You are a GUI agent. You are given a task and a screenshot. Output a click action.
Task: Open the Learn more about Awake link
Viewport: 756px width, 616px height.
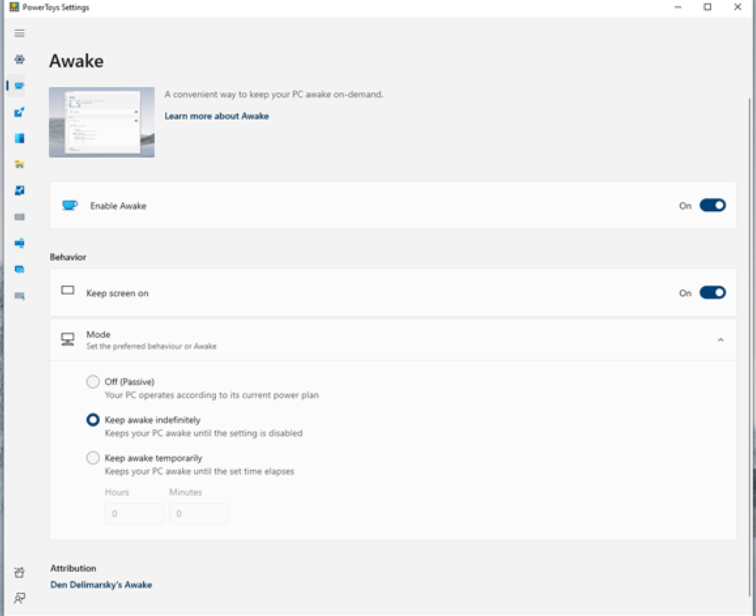click(216, 116)
